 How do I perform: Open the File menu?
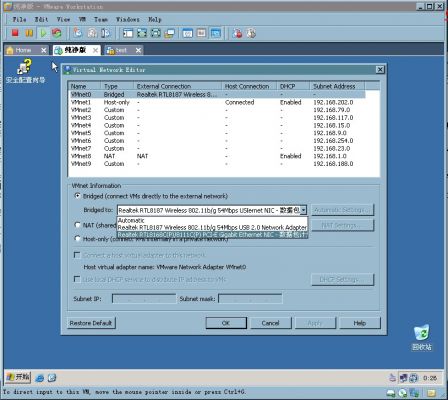19,19
